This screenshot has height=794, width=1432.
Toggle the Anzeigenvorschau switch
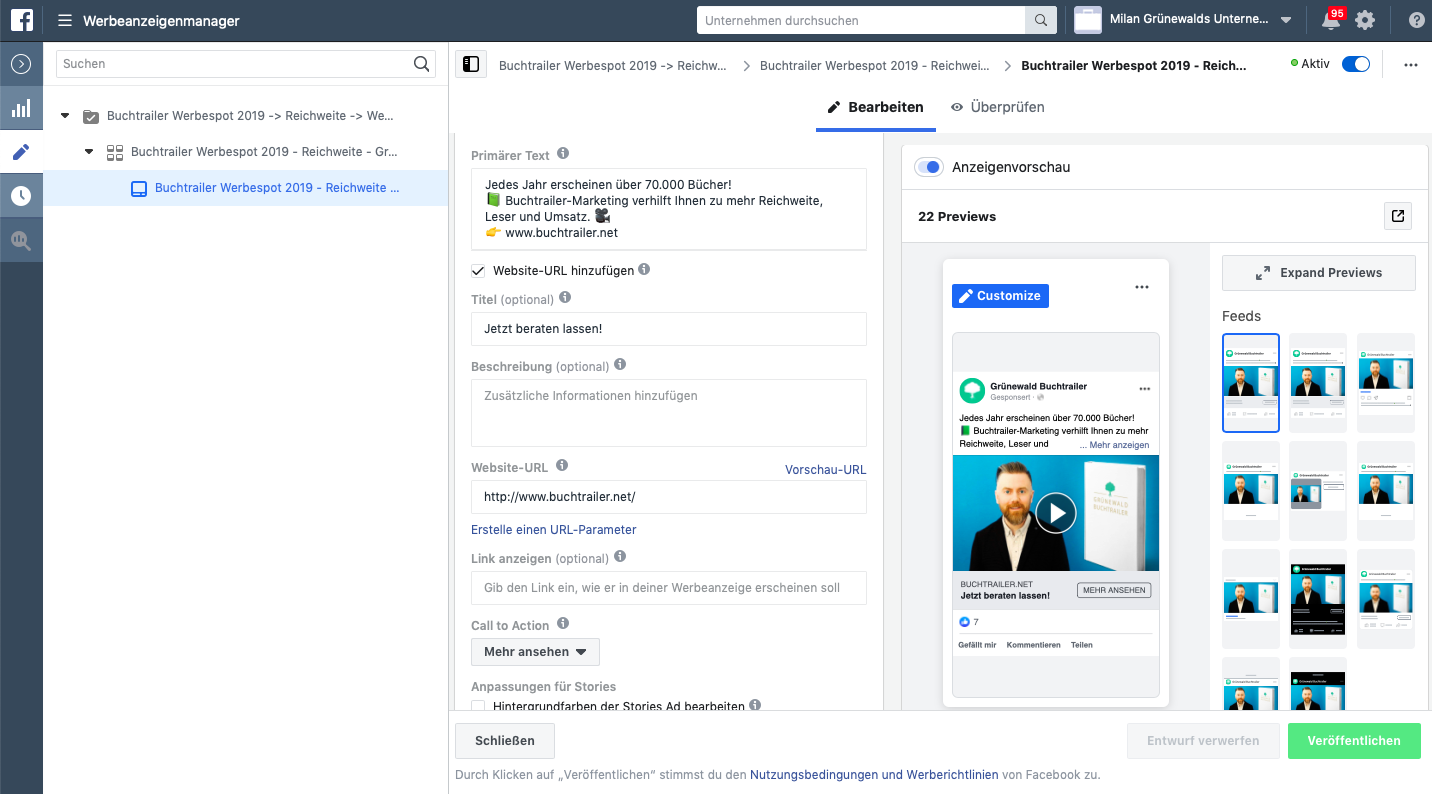[929, 167]
